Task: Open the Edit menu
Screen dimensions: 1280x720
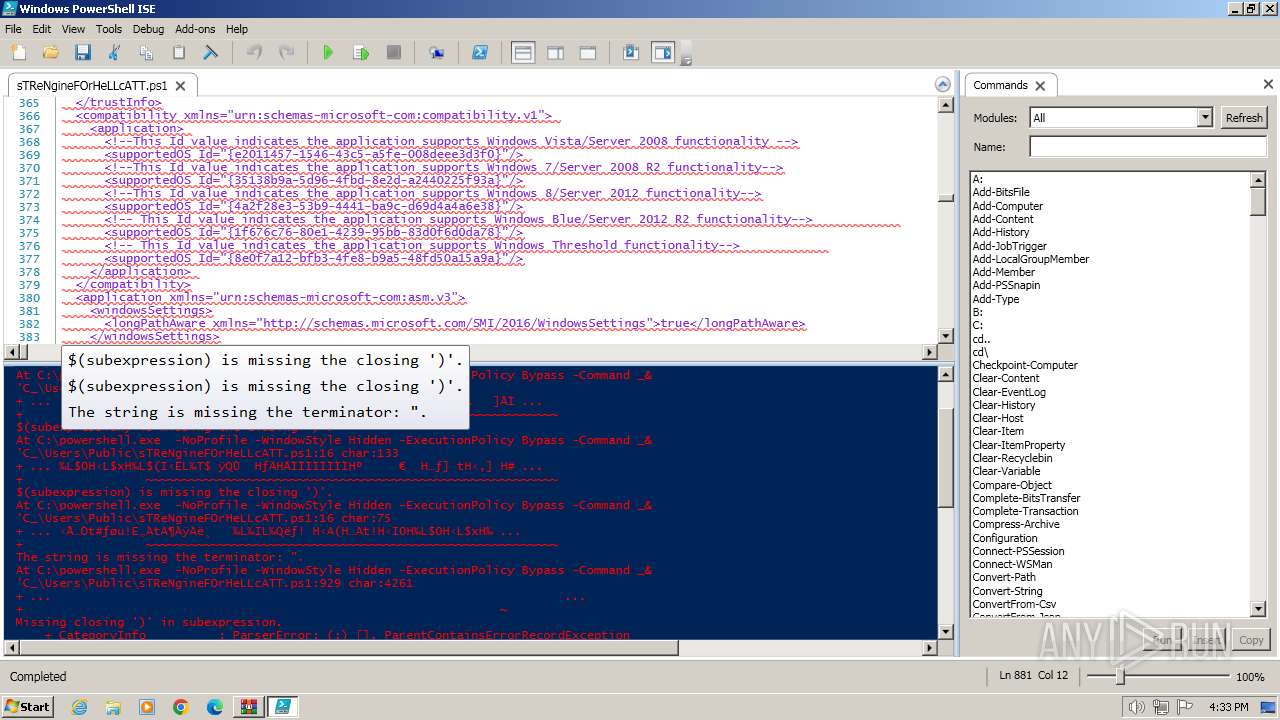Action: click(42, 29)
